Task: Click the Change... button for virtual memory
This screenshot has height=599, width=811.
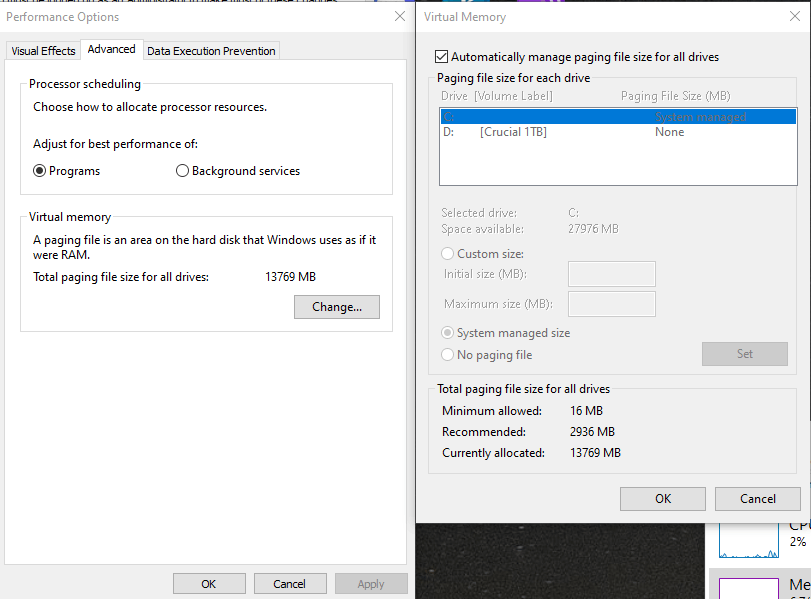Action: click(337, 307)
